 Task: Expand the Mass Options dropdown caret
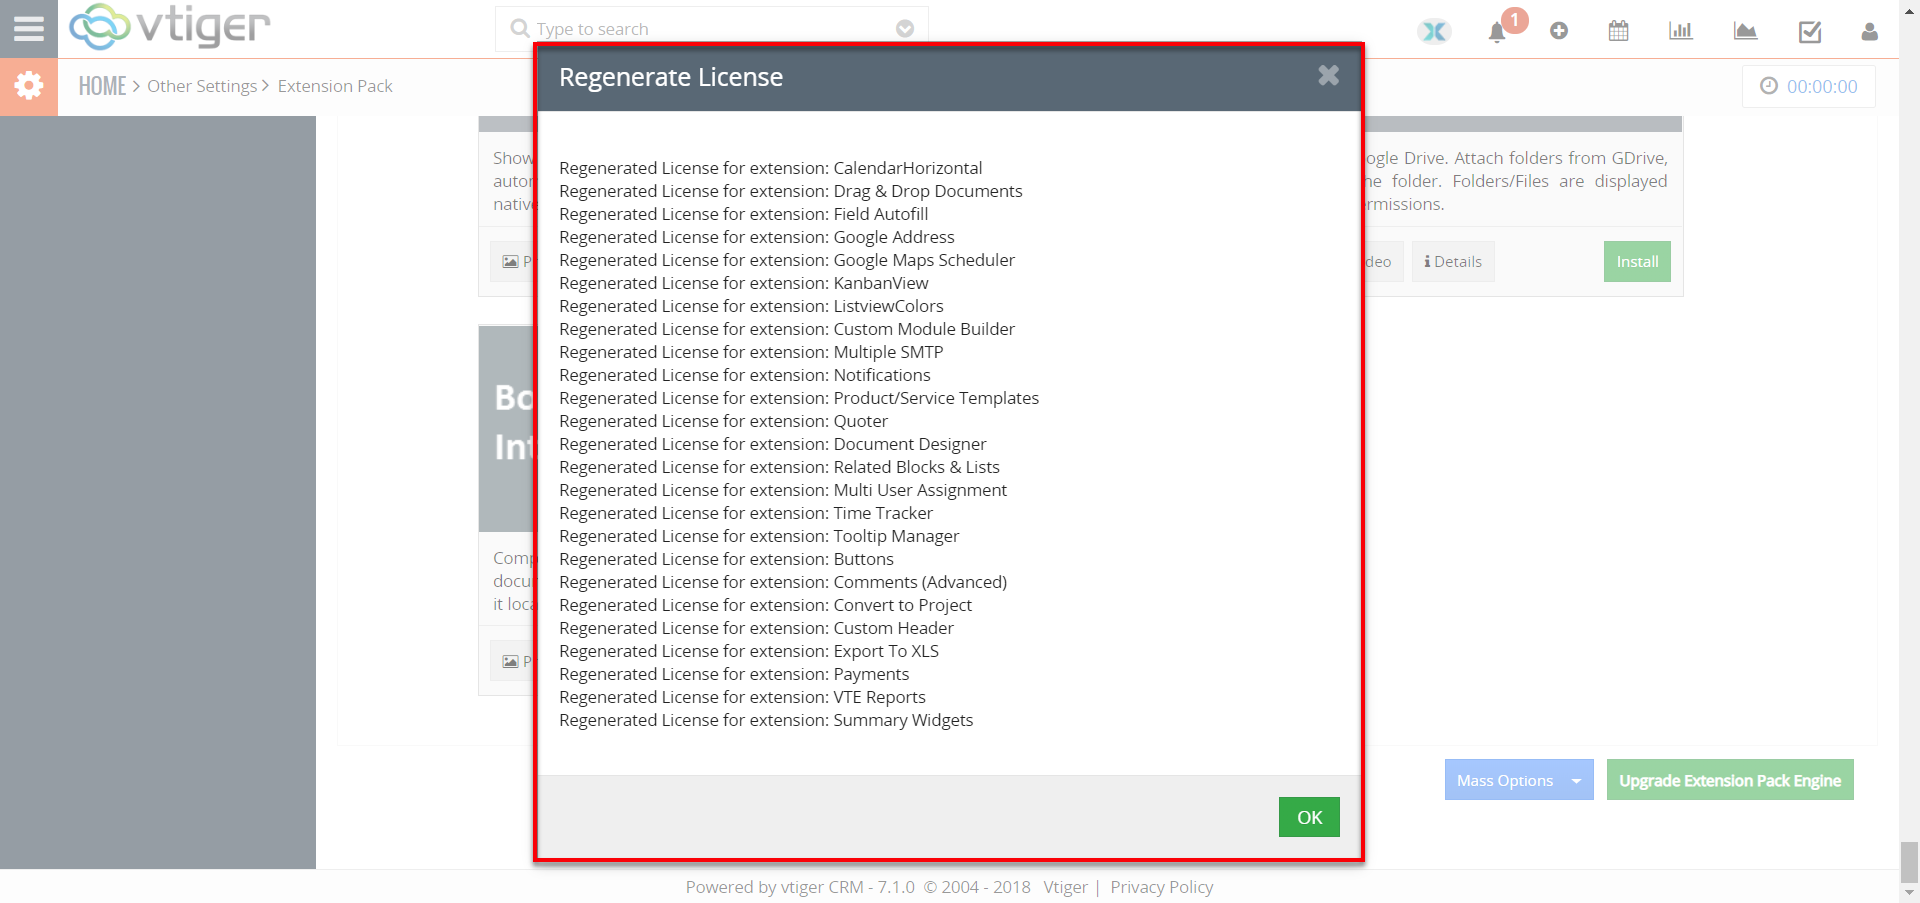coord(1577,780)
